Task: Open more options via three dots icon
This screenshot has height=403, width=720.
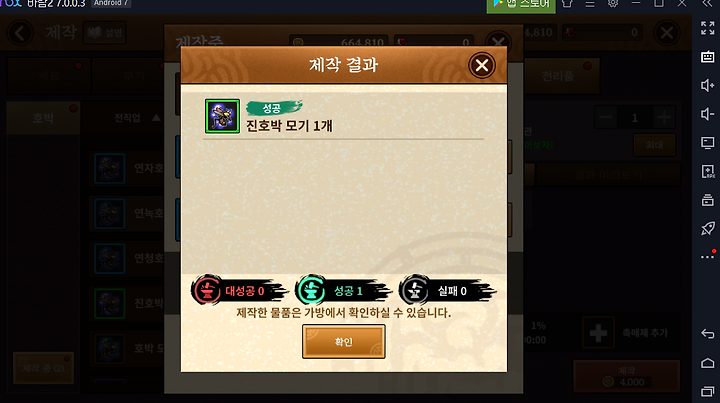Action: tap(707, 257)
